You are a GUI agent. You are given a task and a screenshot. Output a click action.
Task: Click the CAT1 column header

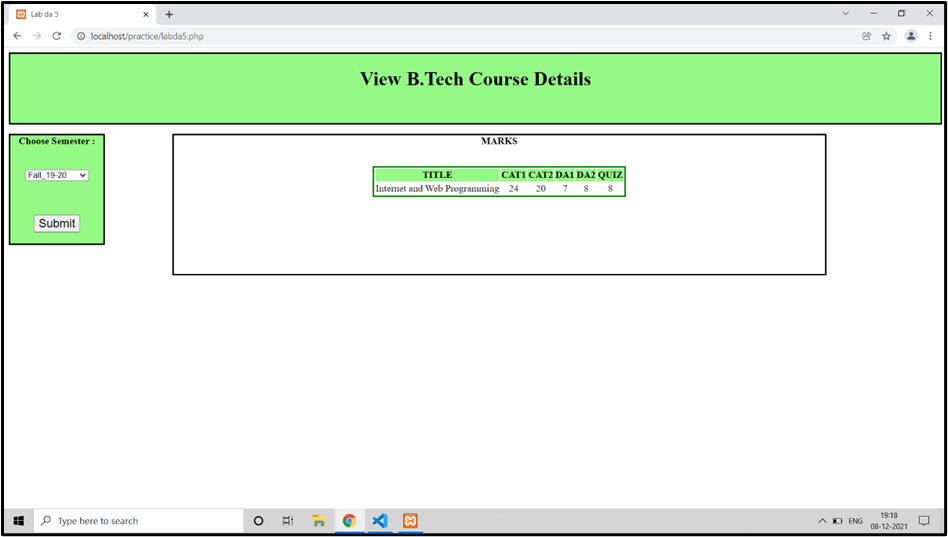(513, 175)
